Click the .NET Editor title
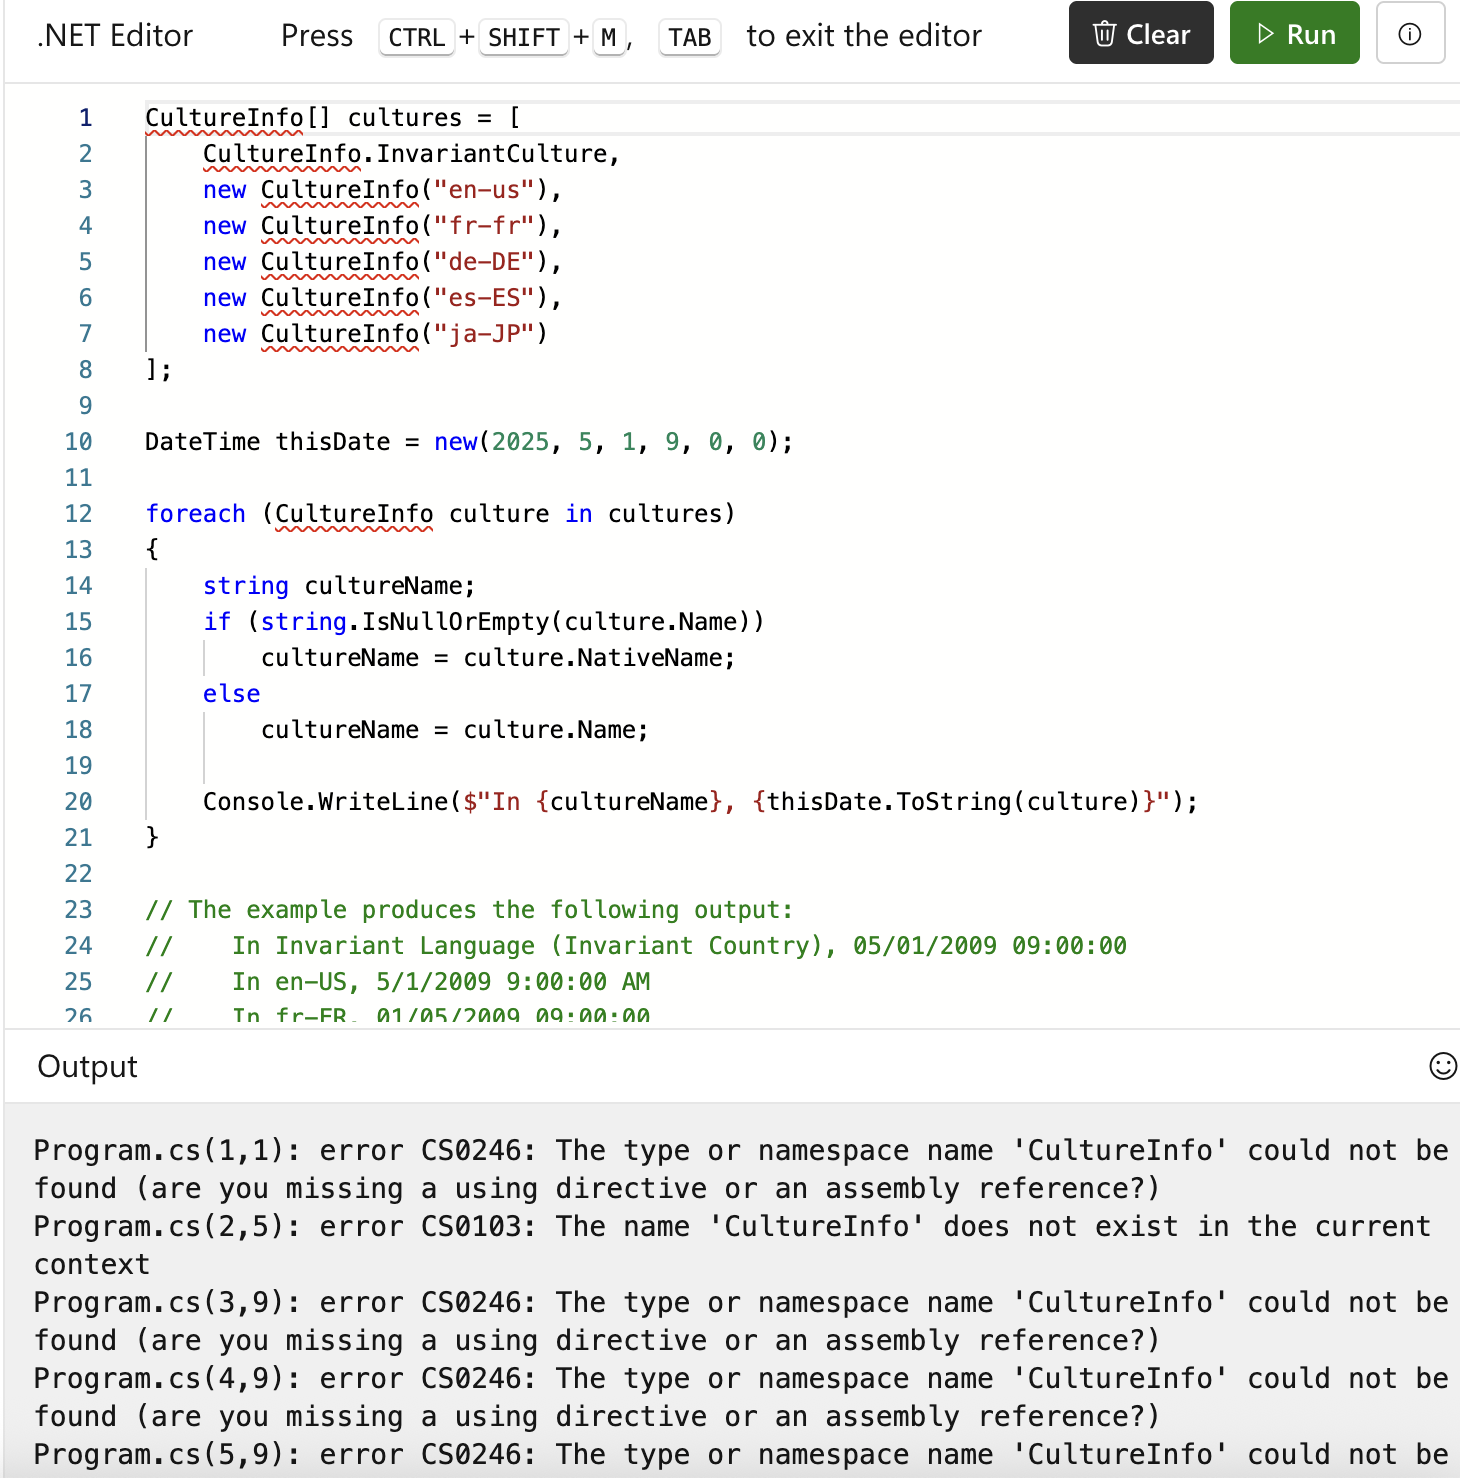Screen dimensions: 1460x1478 click(x=114, y=35)
